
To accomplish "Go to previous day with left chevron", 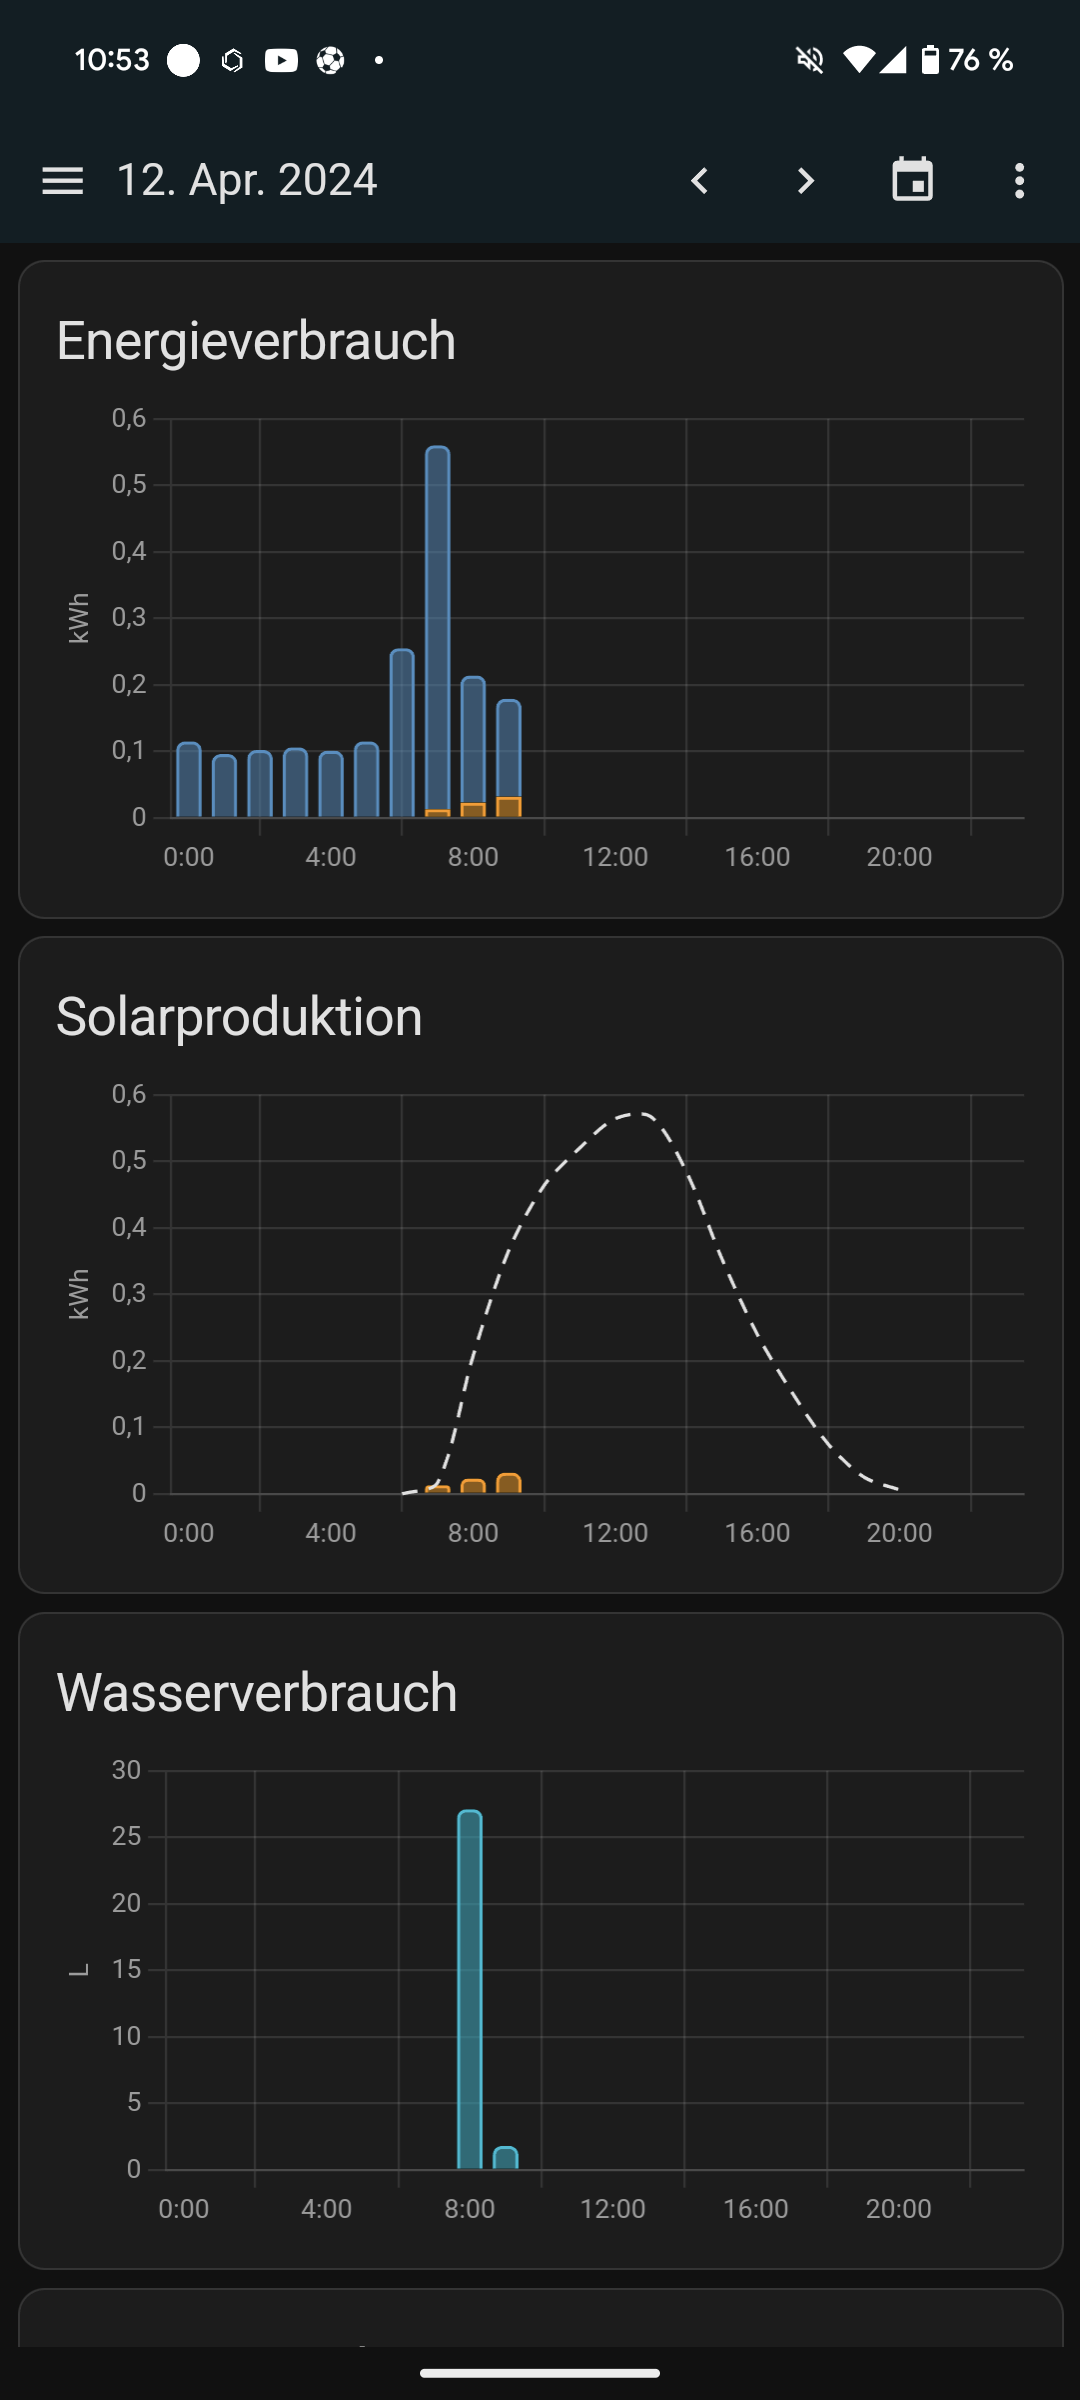I will tap(700, 181).
